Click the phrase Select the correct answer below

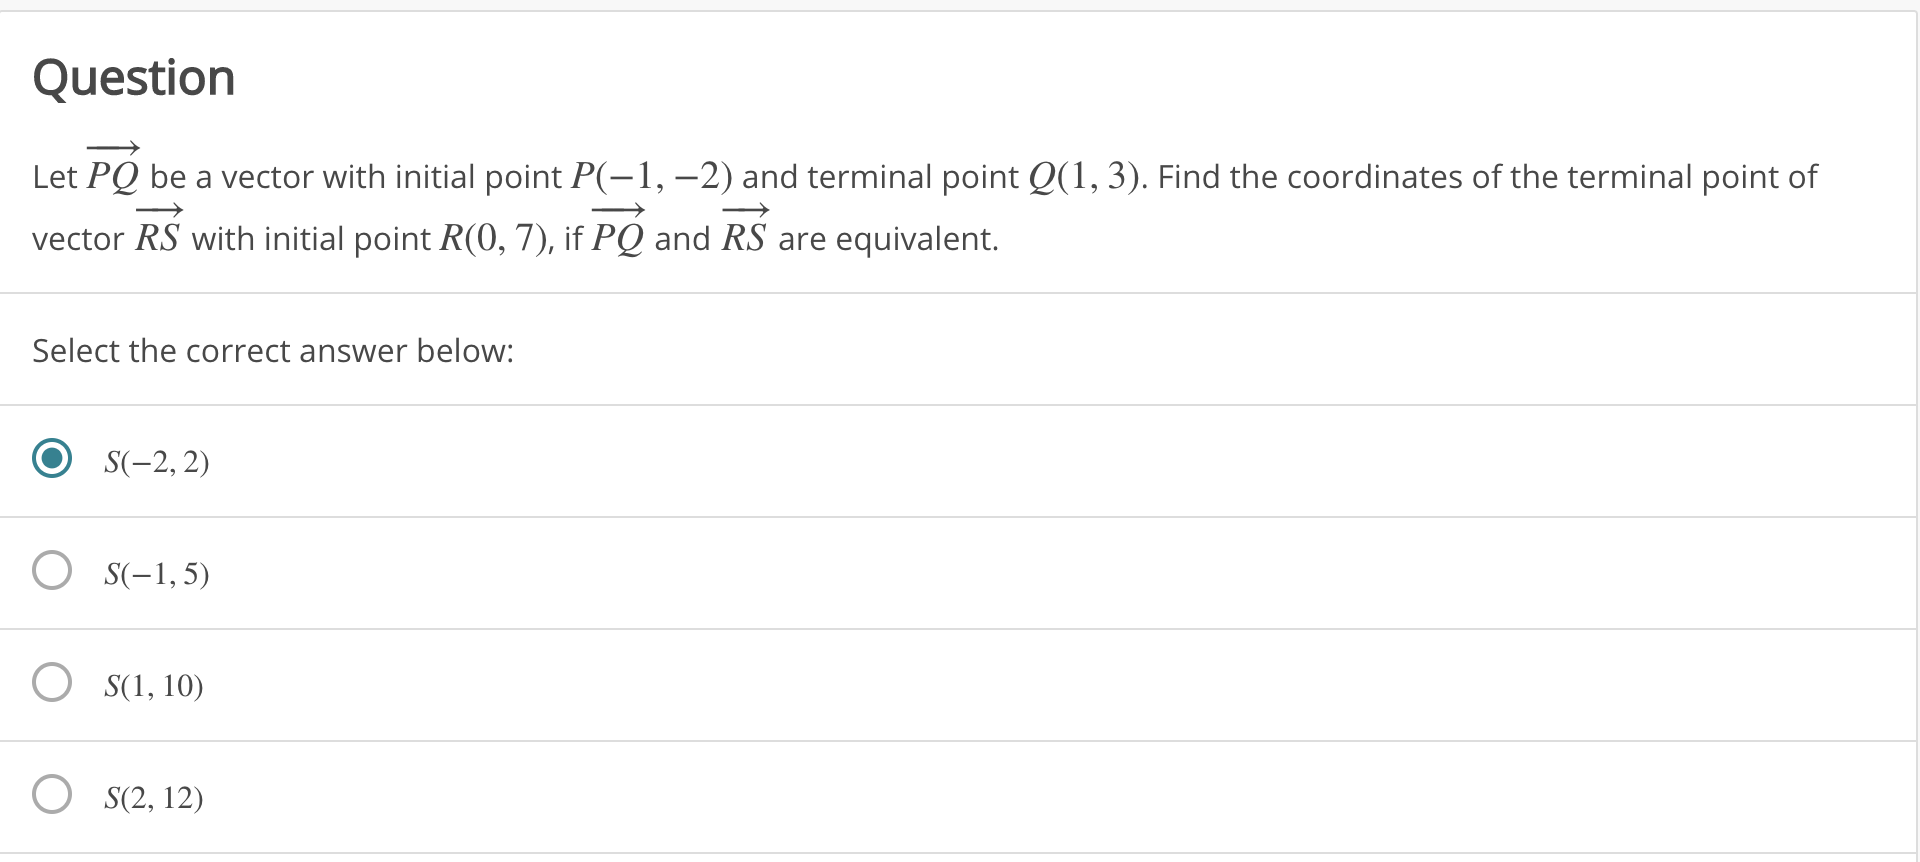click(x=272, y=351)
